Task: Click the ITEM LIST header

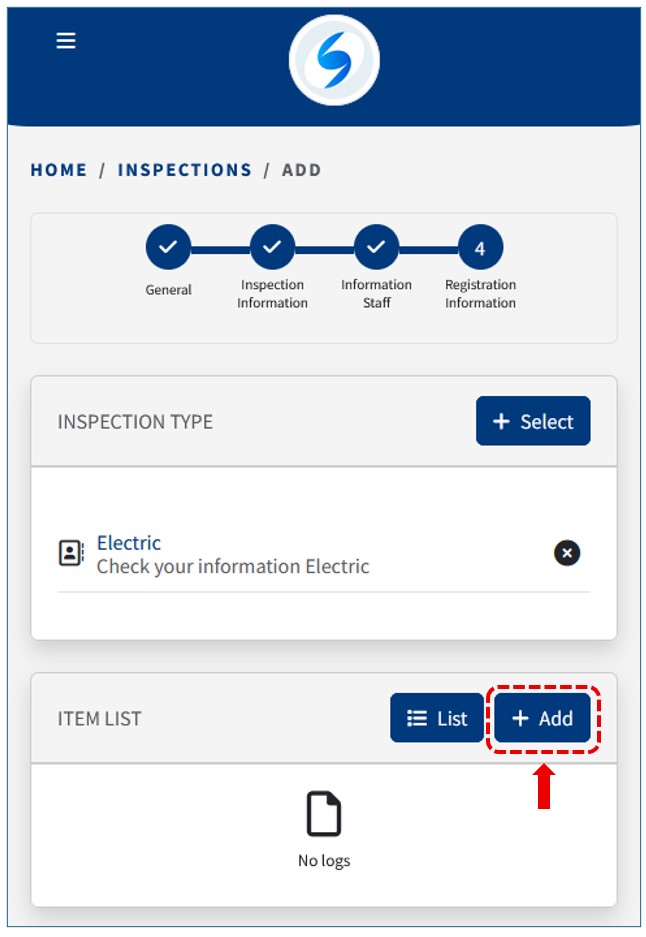Action: (x=99, y=719)
